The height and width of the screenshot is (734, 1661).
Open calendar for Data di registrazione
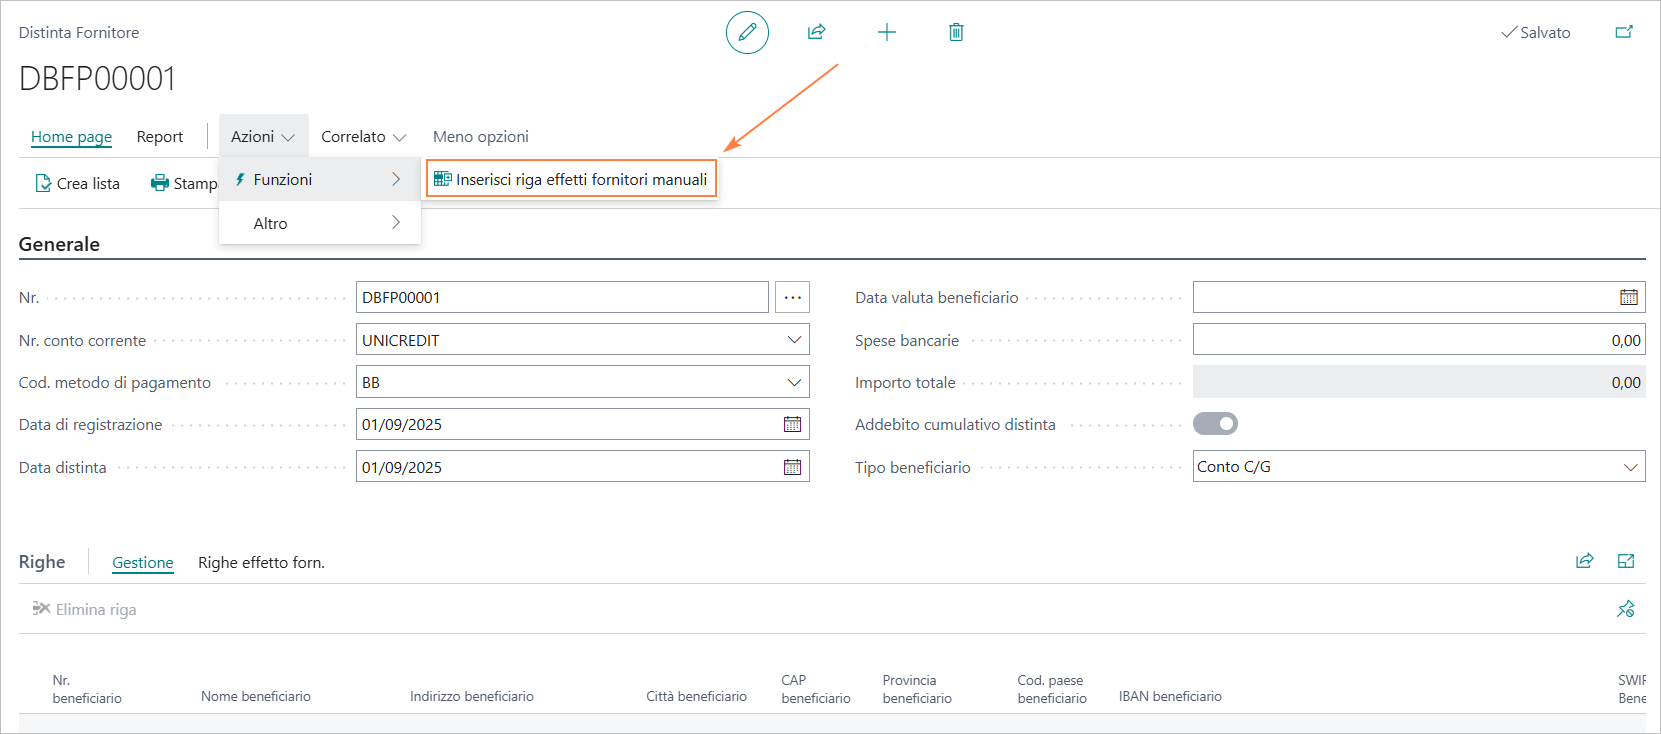792,424
